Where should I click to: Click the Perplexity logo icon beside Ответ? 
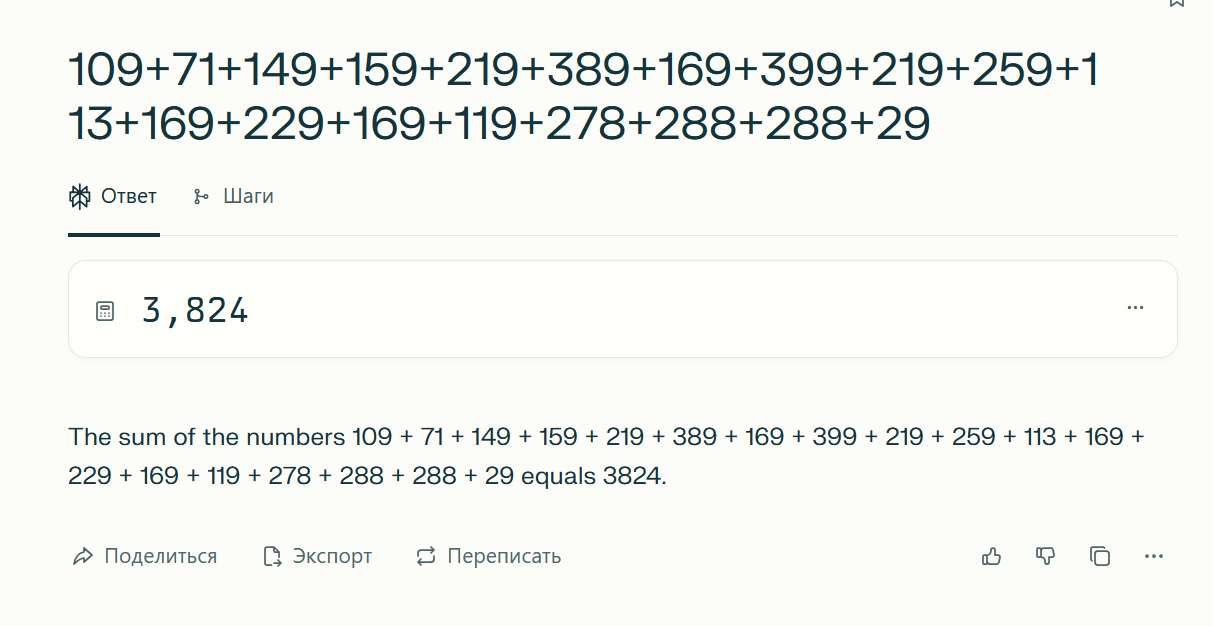coord(80,197)
